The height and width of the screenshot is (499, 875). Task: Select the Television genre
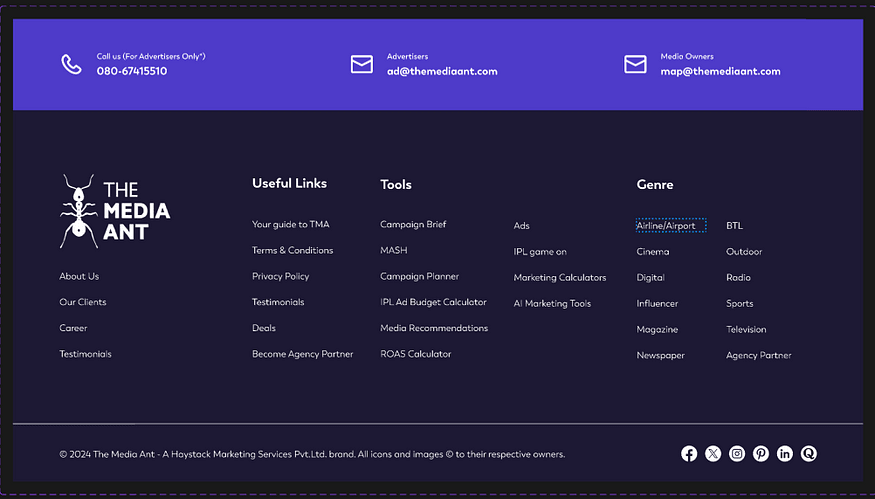click(746, 329)
